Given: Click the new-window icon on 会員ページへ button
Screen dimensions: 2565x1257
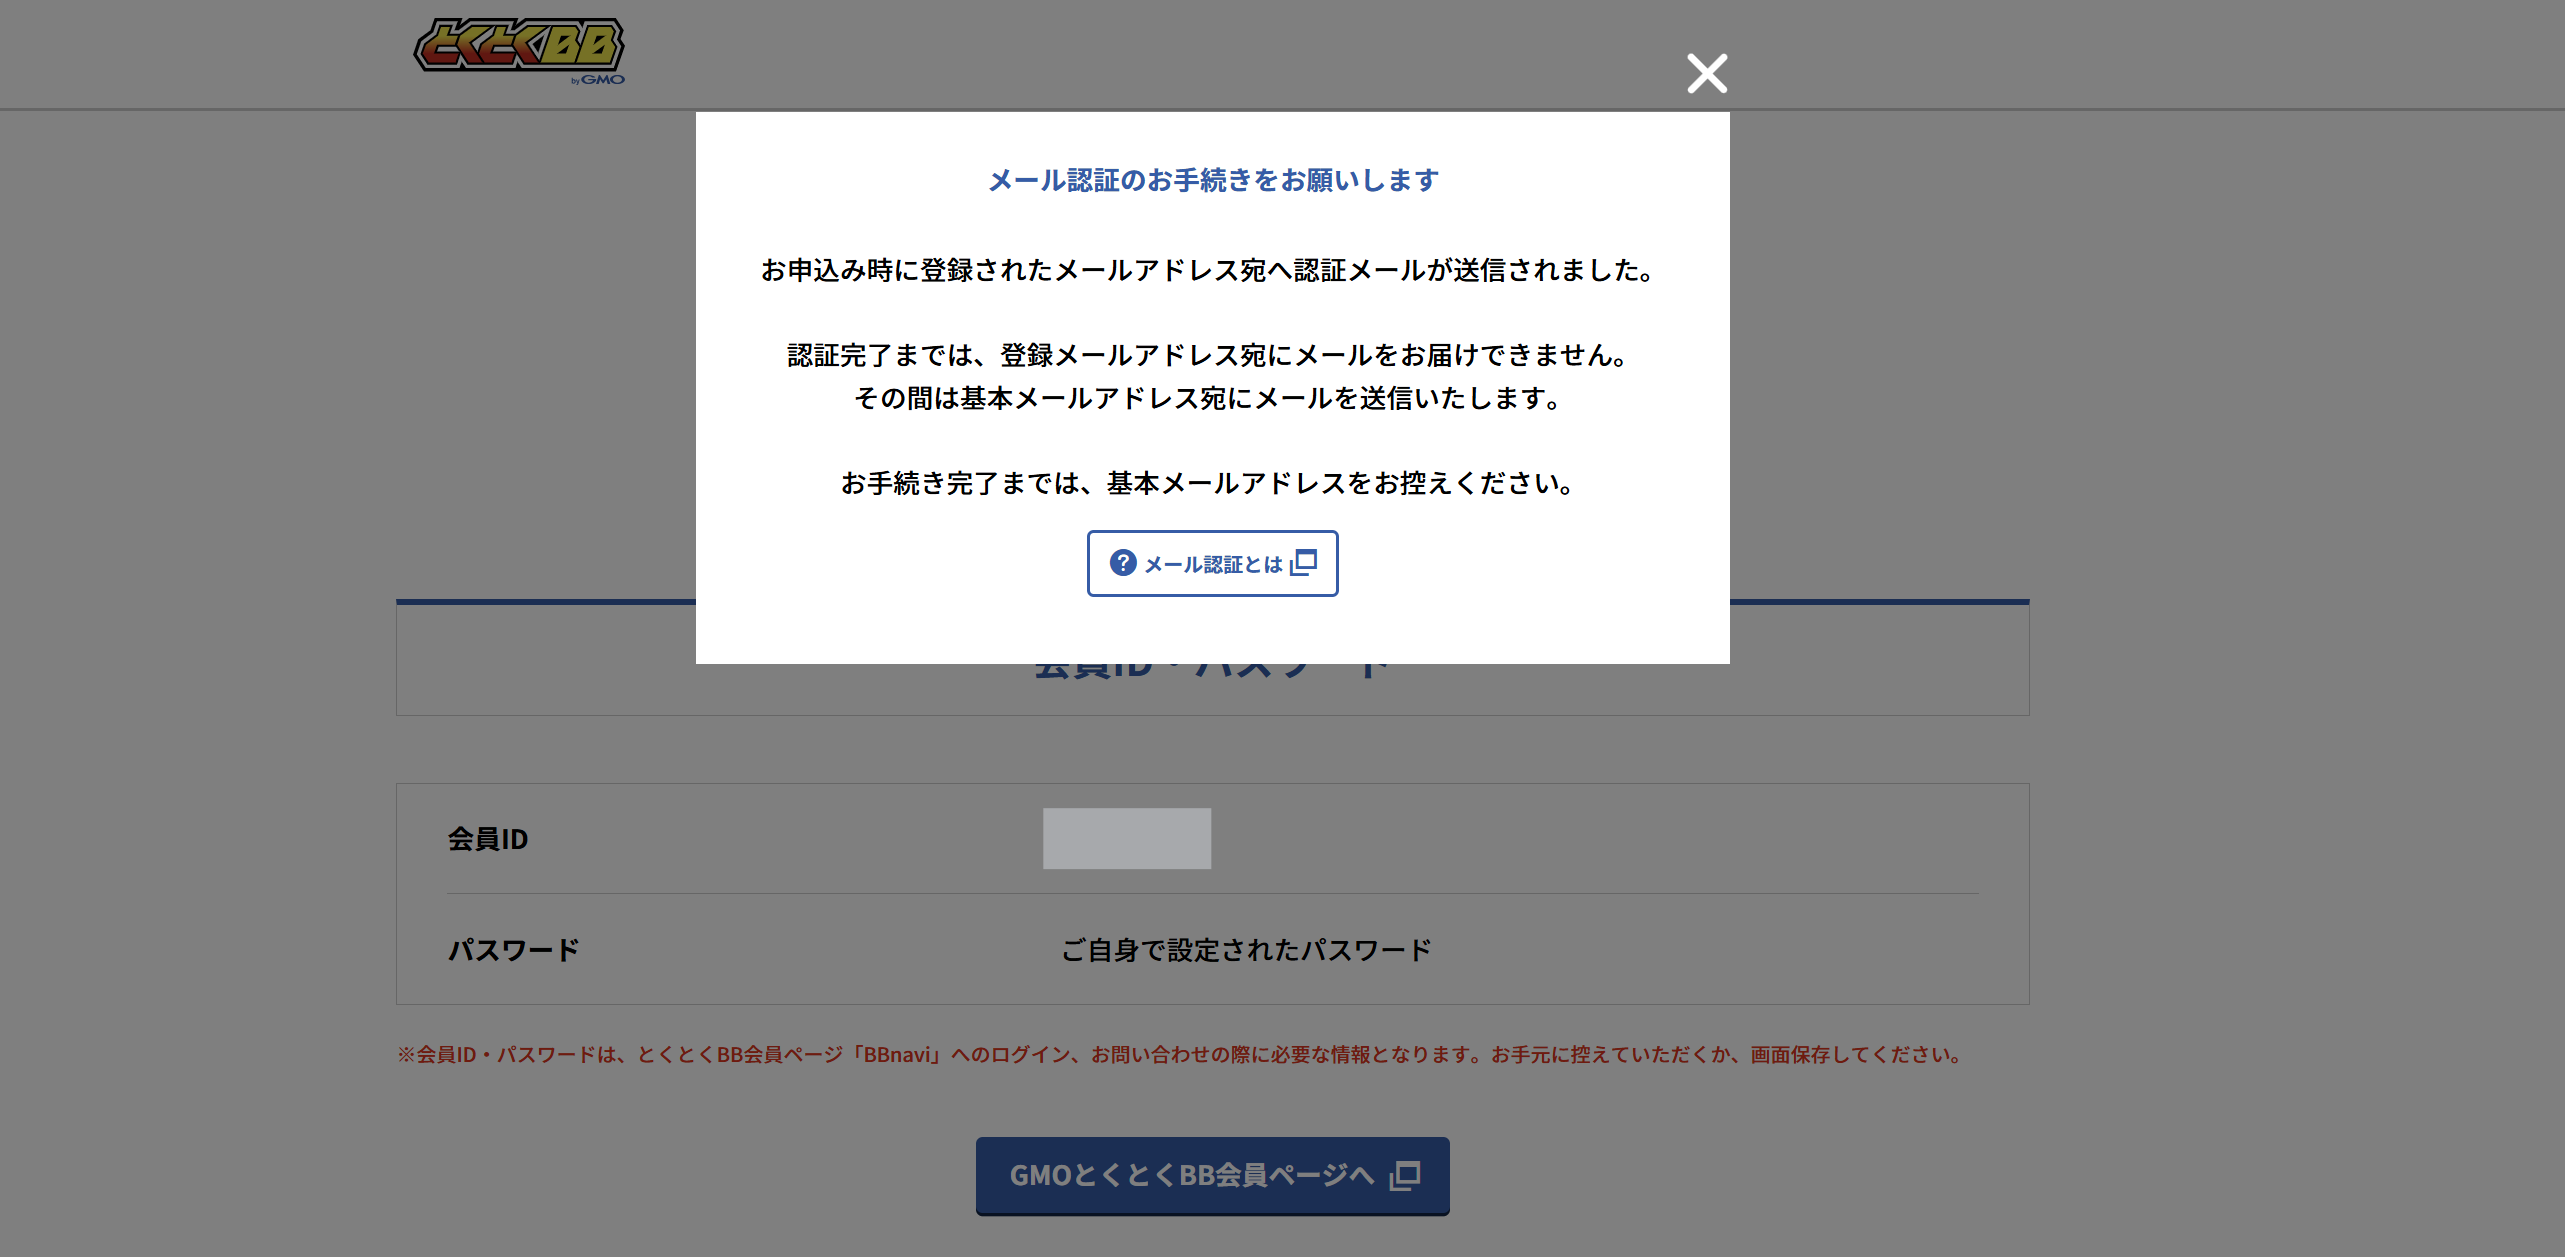Looking at the screenshot, I should coord(1405,1175).
